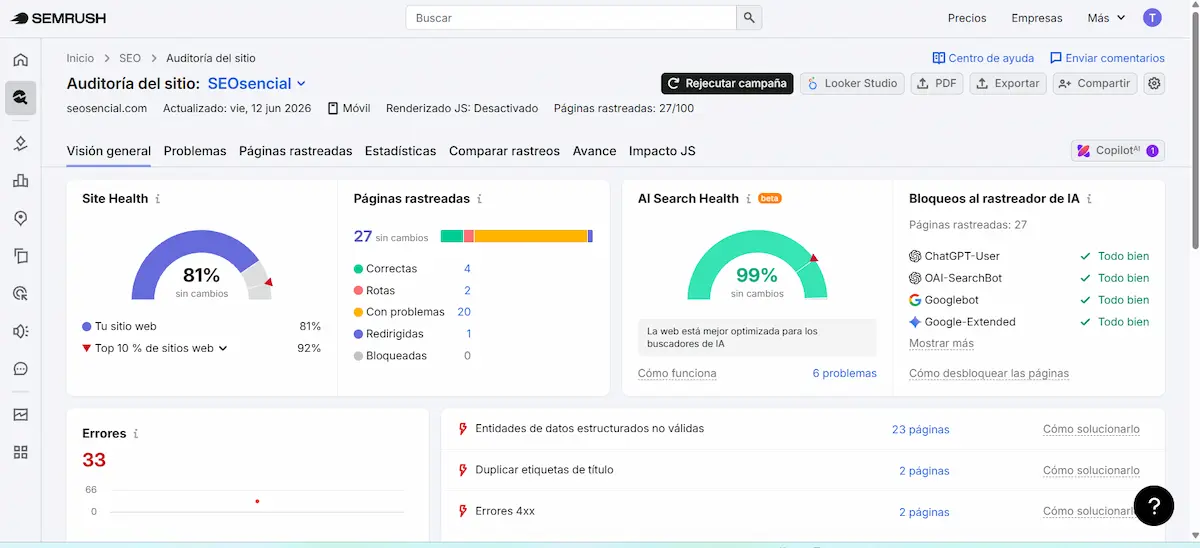
Task: Click the magnifier search button
Action: (x=749, y=18)
